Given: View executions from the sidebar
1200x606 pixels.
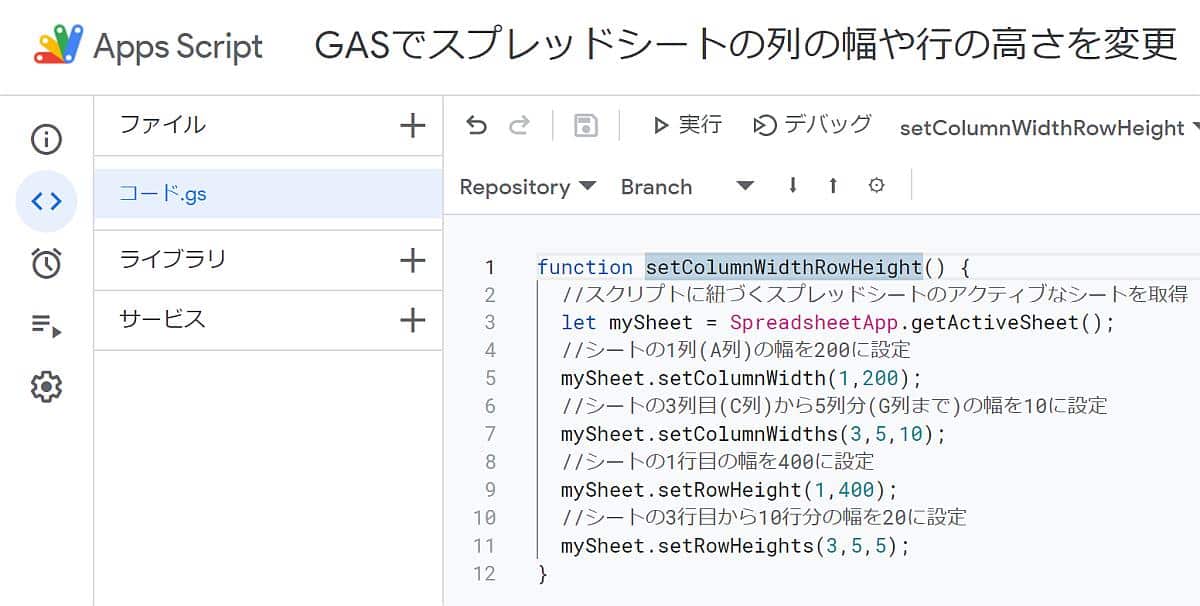Looking at the screenshot, I should 47,325.
